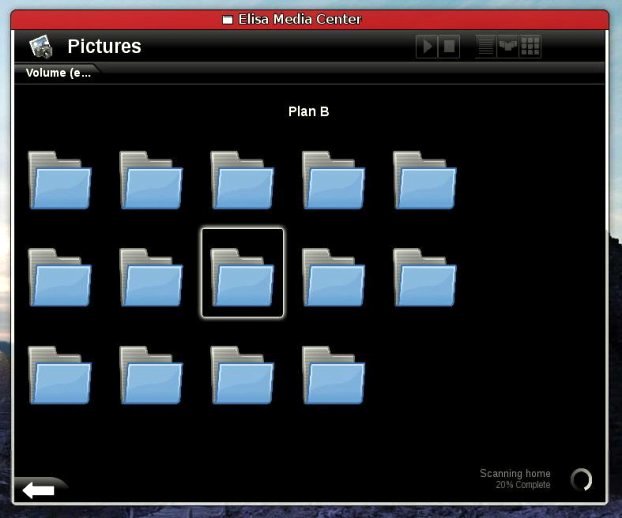Image resolution: width=622 pixels, height=518 pixels.
Task: Click window icon beside 'Elisa Media Center' title
Action: [227, 19]
